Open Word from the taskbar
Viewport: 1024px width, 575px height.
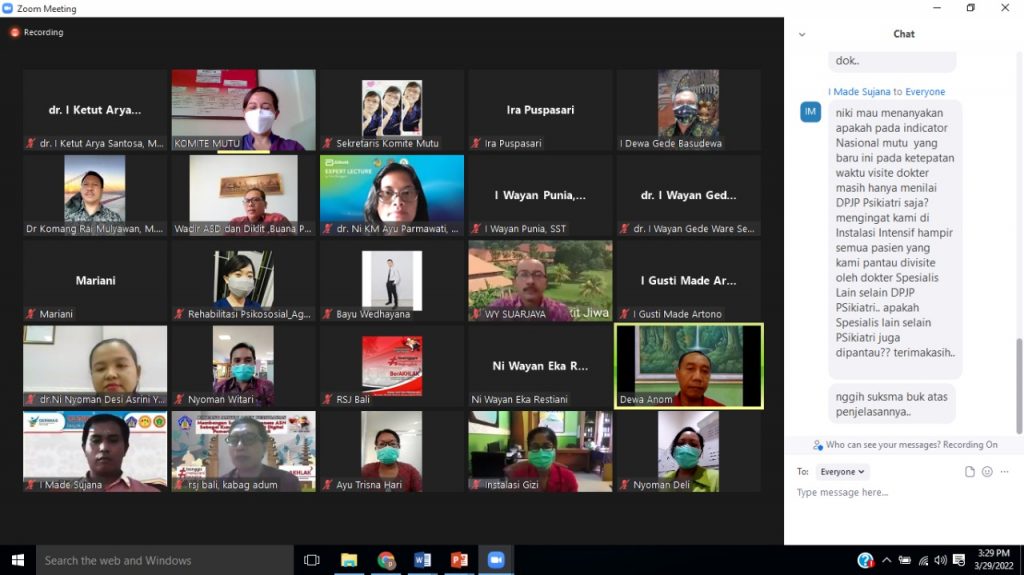(x=422, y=560)
